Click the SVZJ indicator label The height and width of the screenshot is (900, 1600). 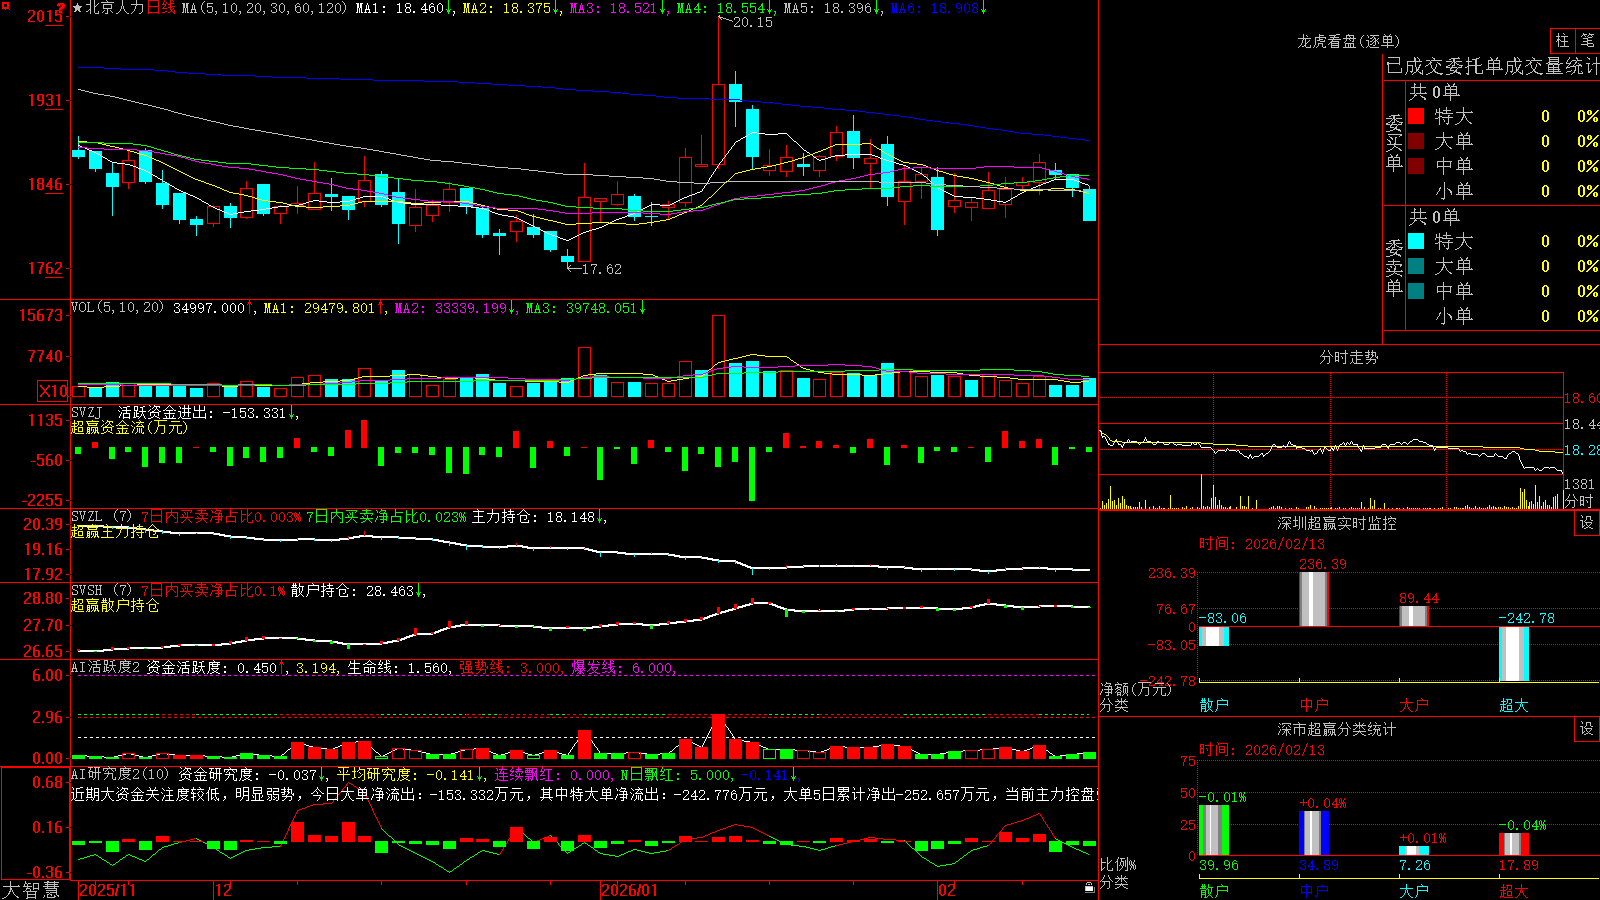[x=87, y=412]
